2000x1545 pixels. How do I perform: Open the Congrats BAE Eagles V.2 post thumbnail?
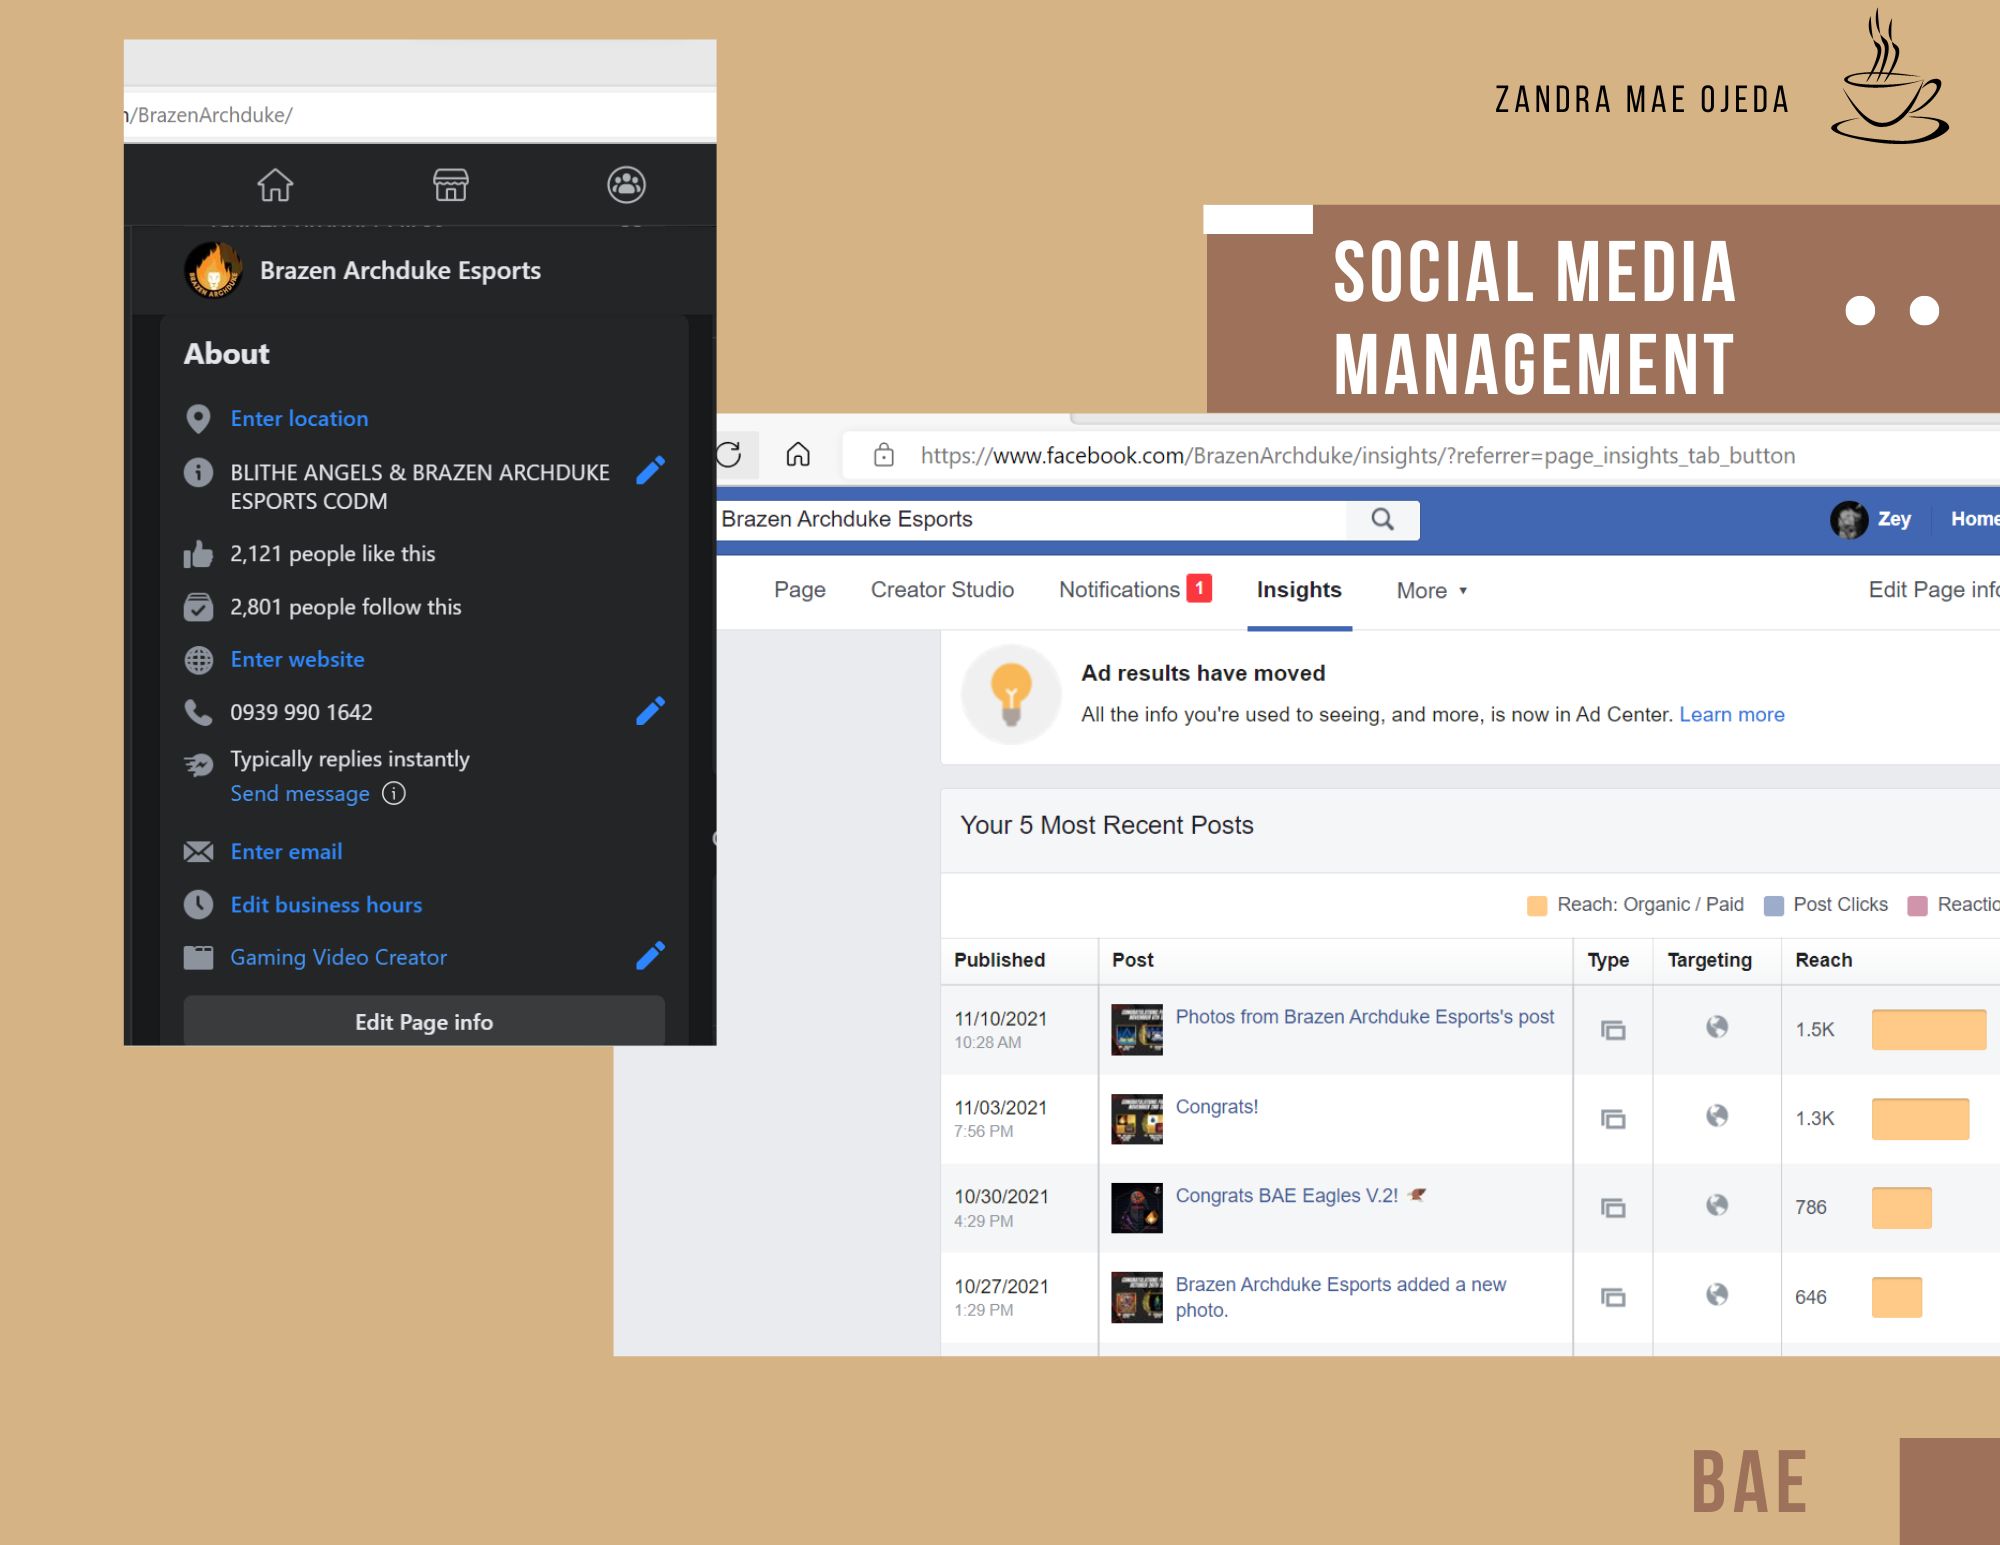[1137, 1208]
